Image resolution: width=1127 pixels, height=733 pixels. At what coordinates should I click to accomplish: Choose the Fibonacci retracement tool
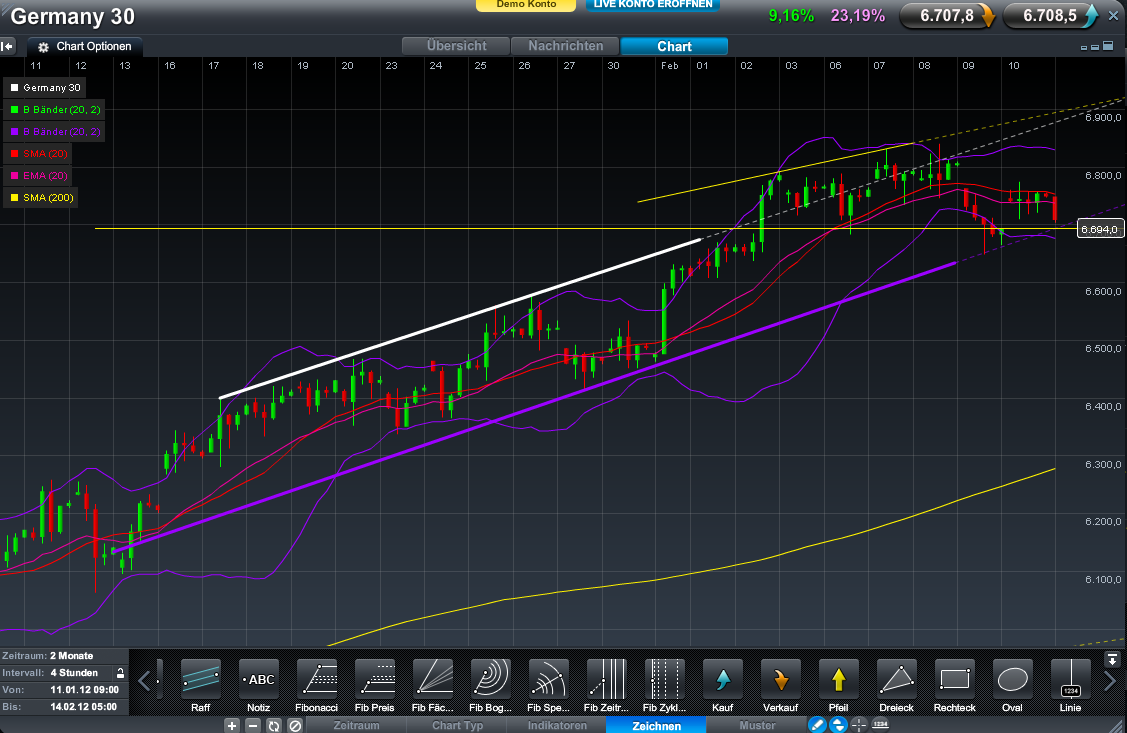tap(316, 686)
